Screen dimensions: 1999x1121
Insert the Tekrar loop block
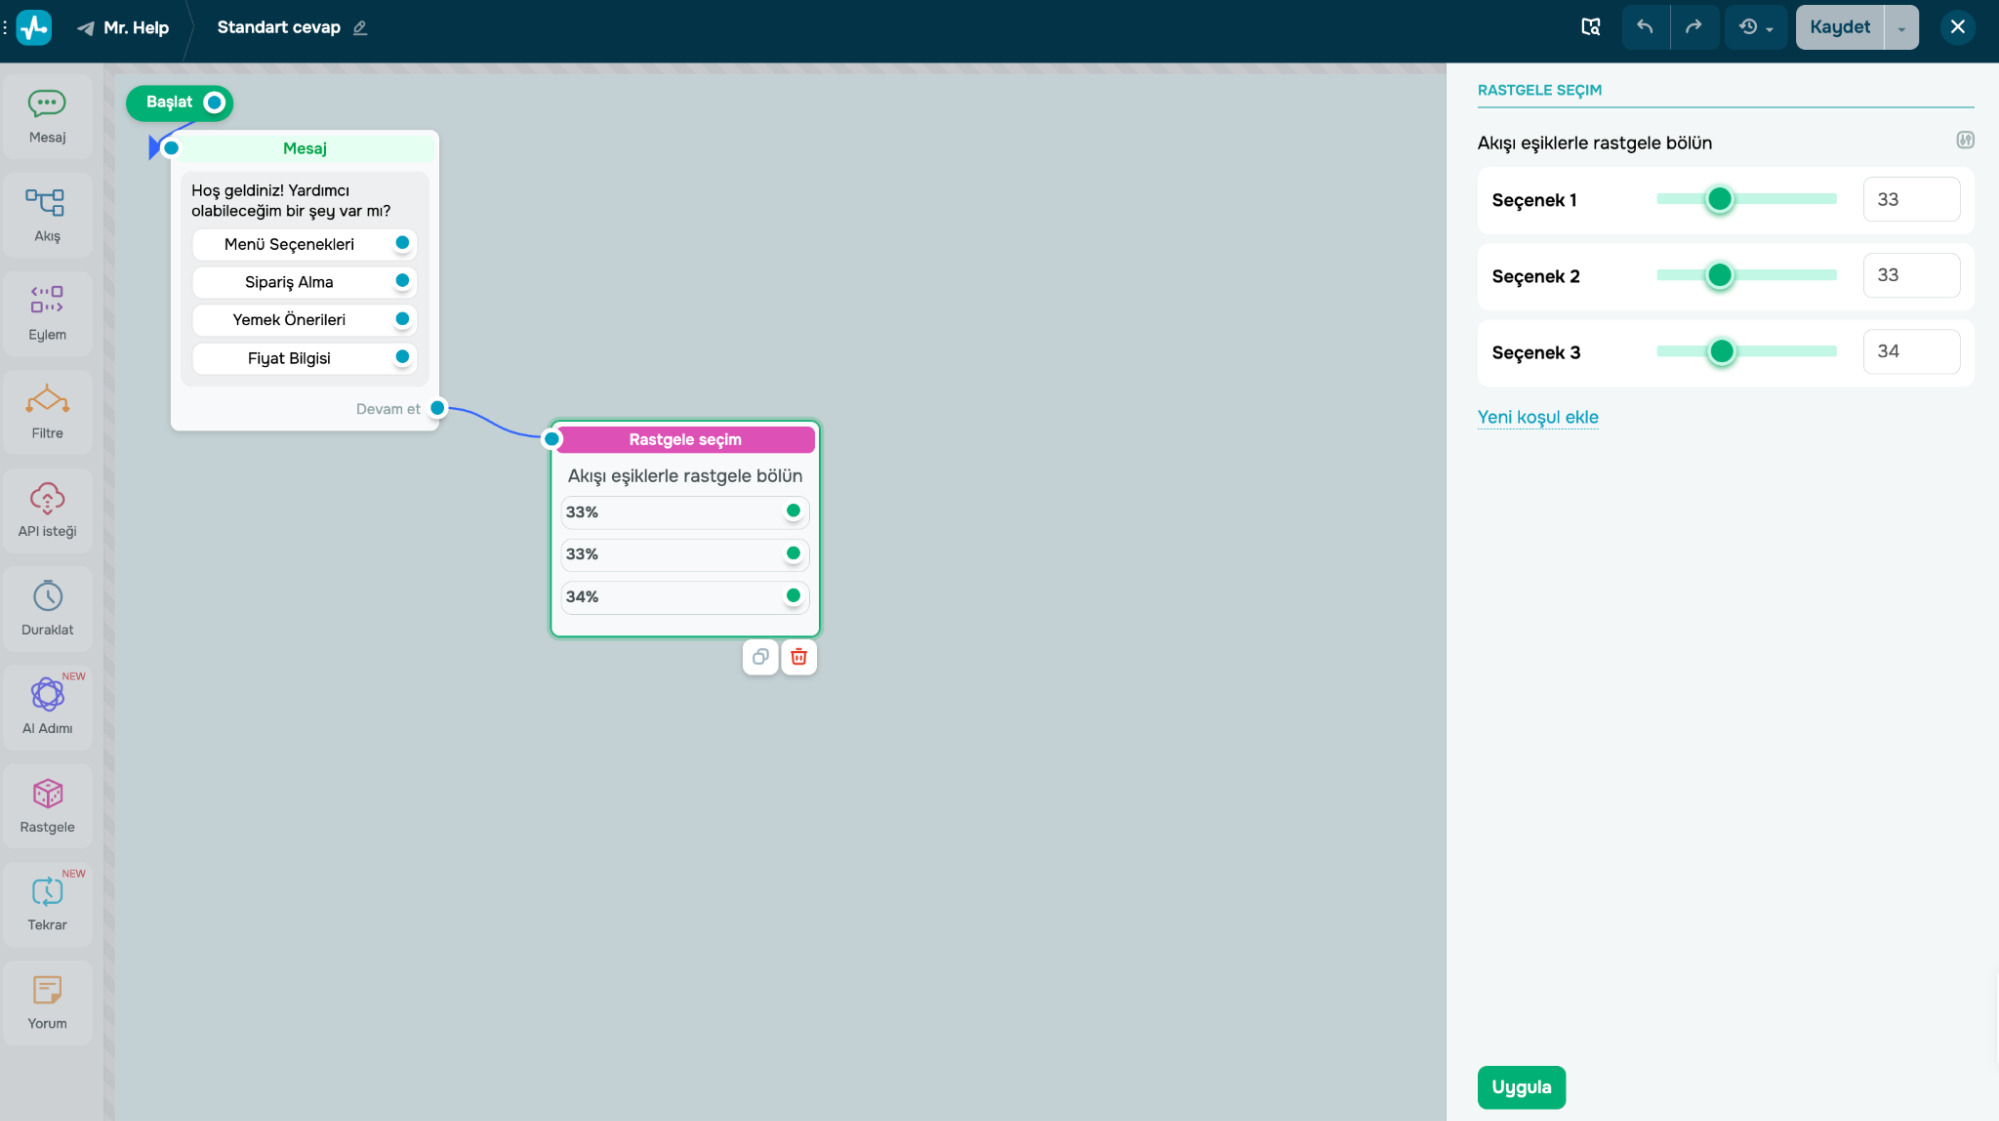(x=47, y=904)
